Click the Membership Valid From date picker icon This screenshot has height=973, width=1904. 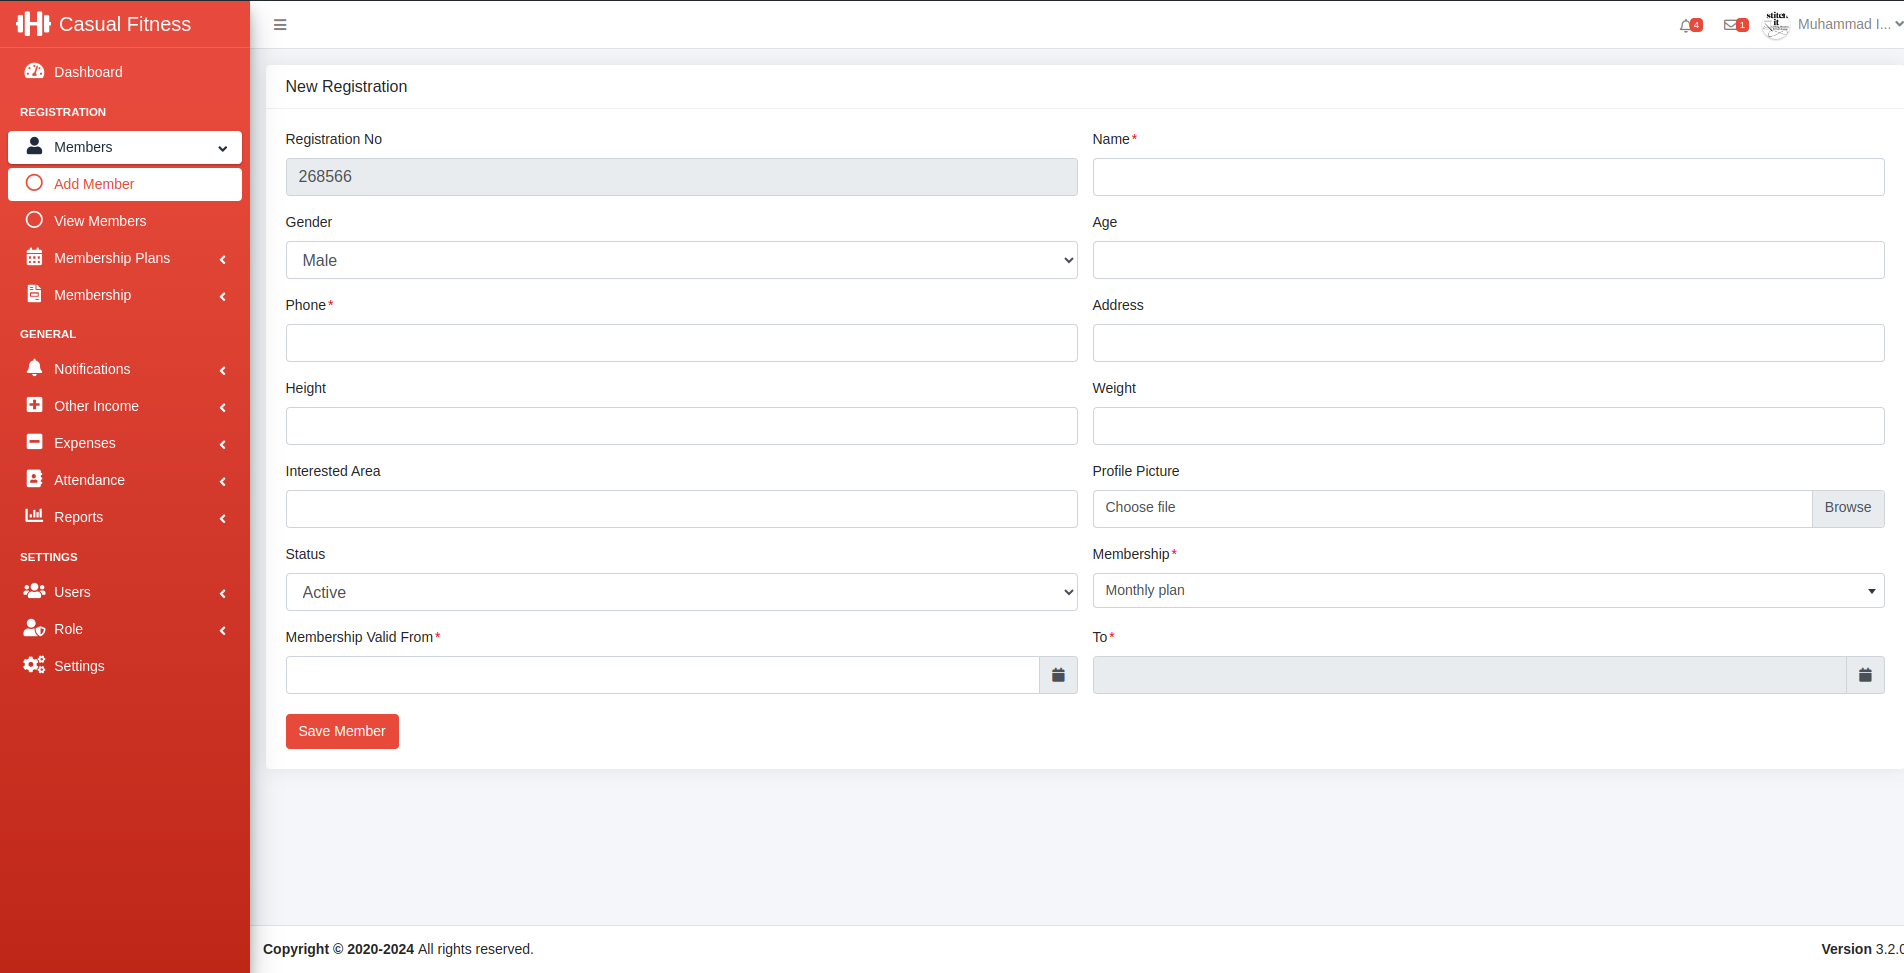[1058, 674]
